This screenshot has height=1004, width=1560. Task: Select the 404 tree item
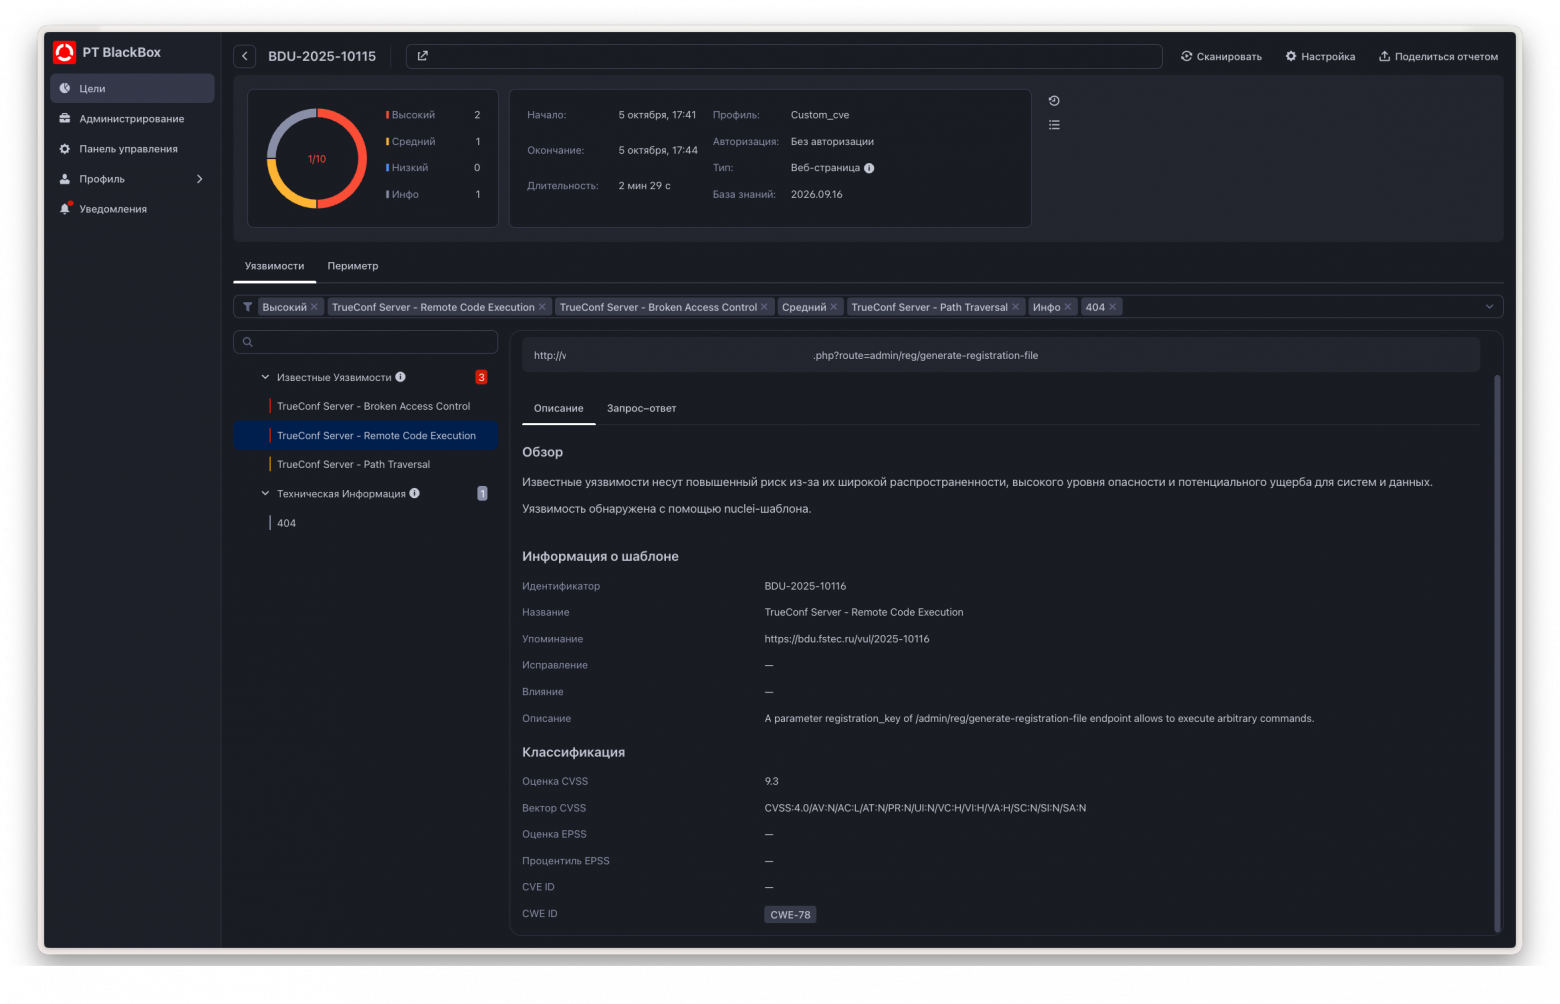[x=366, y=523]
